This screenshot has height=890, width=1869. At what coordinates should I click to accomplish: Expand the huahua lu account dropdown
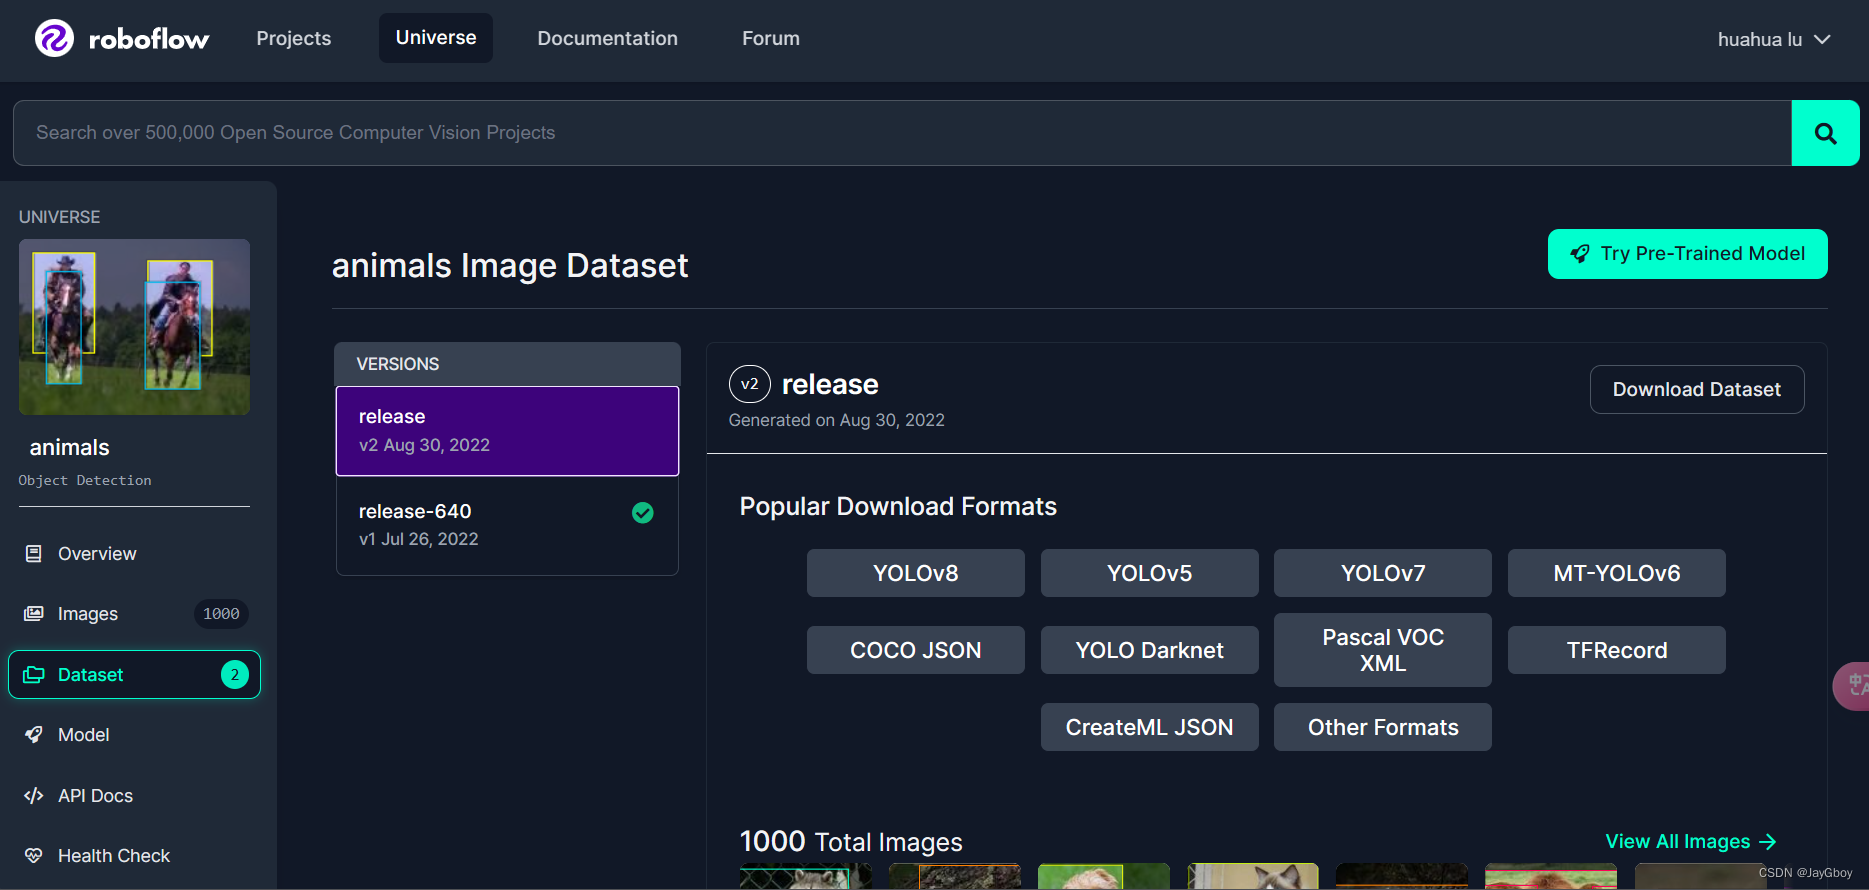[1774, 39]
